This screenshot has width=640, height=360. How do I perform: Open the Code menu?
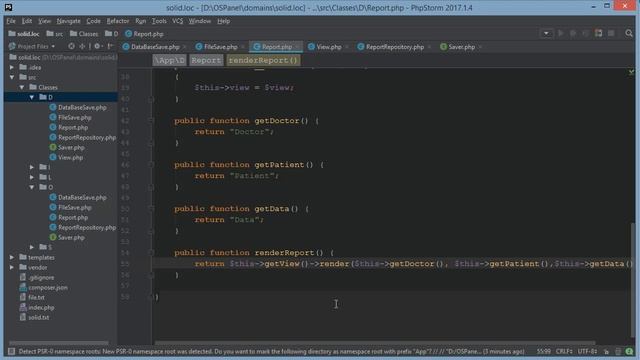click(93, 21)
